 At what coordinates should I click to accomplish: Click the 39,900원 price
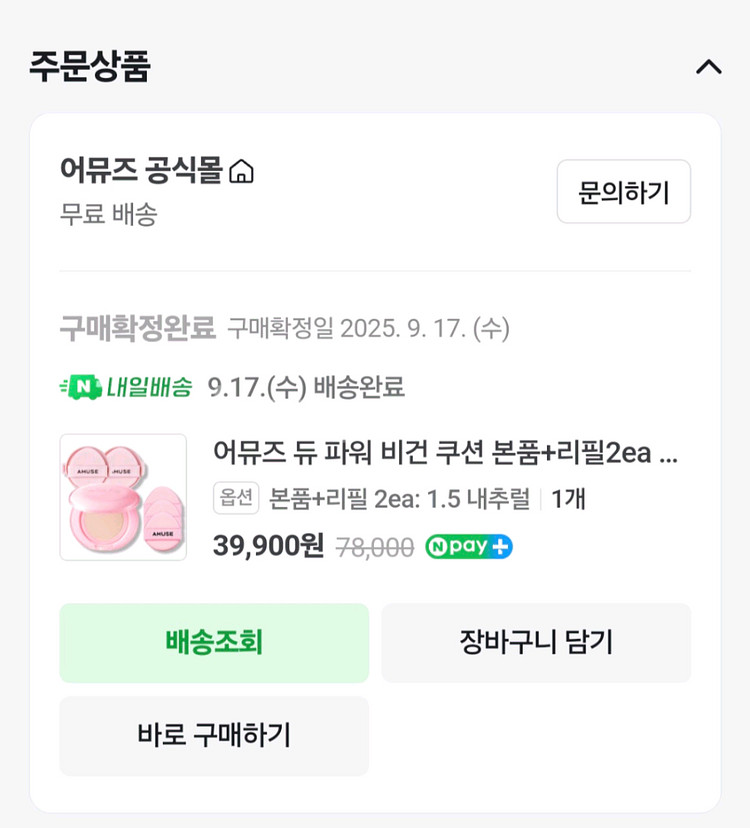[x=268, y=546]
